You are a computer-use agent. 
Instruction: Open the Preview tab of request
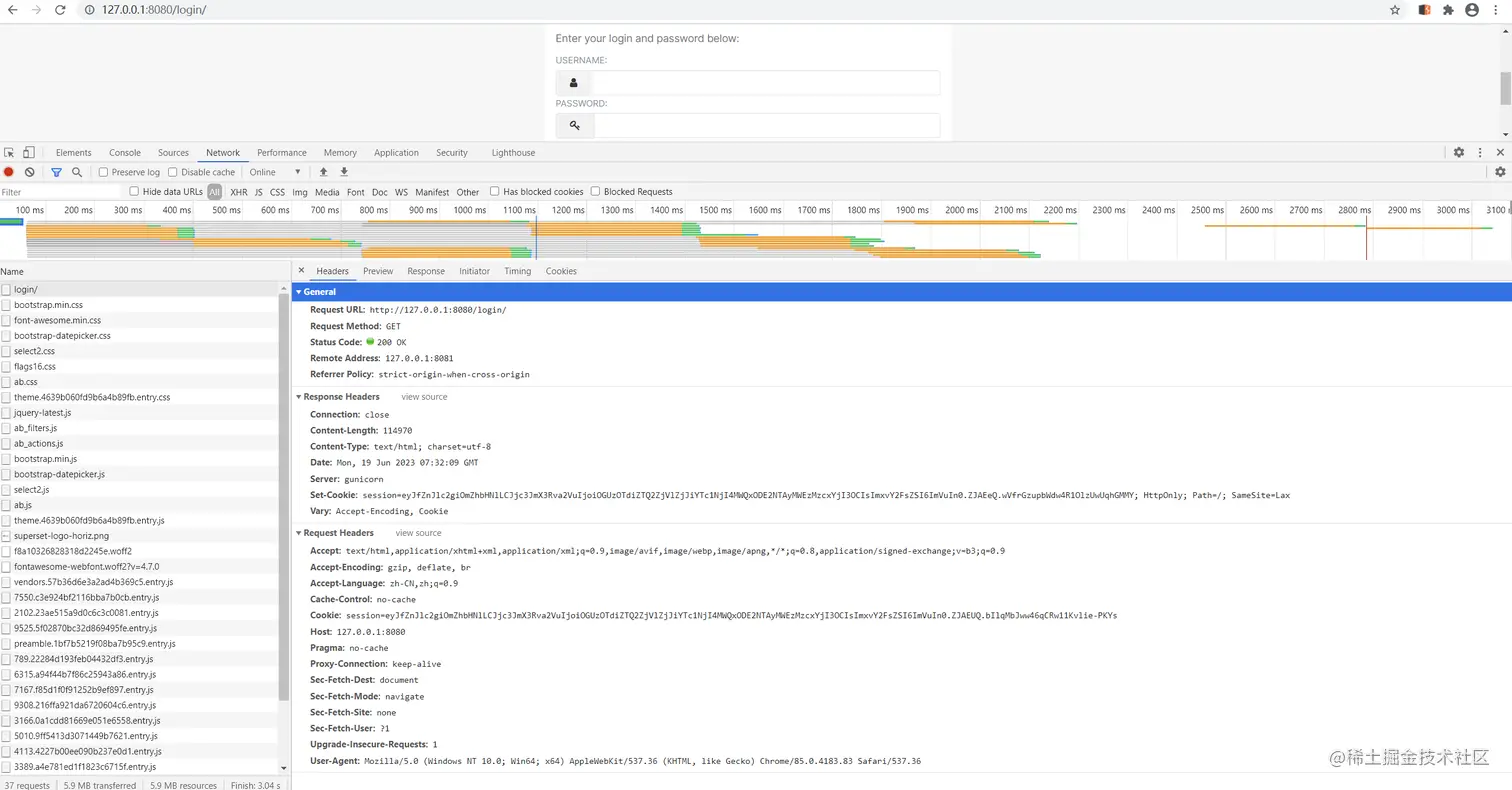378,271
